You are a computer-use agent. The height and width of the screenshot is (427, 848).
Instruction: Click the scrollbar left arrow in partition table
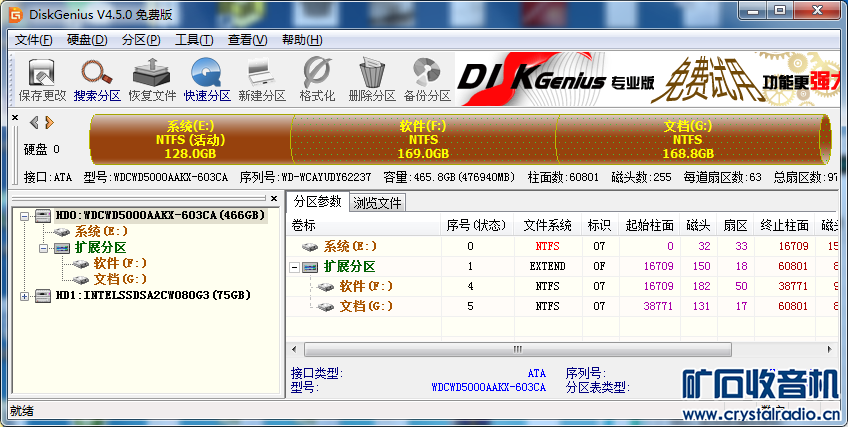point(294,349)
